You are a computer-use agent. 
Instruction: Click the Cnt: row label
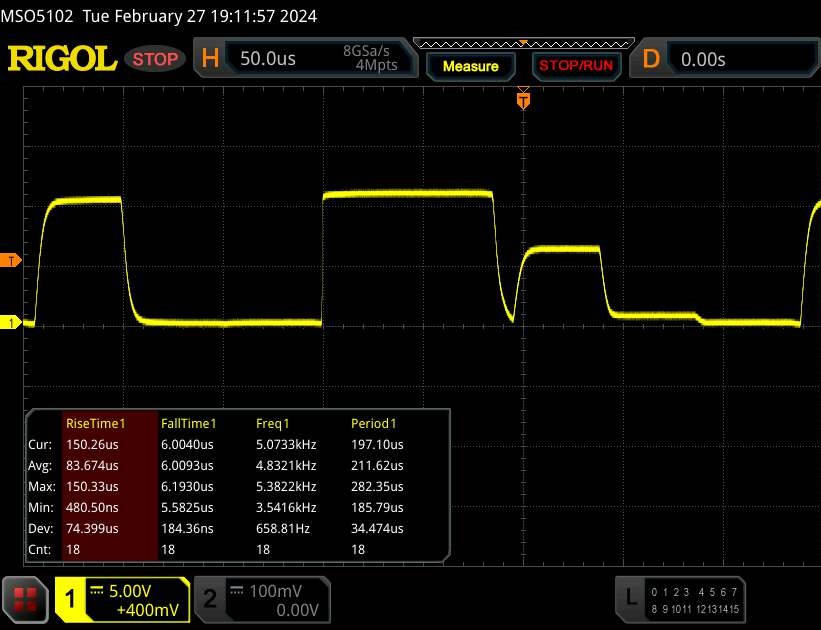pos(40,549)
